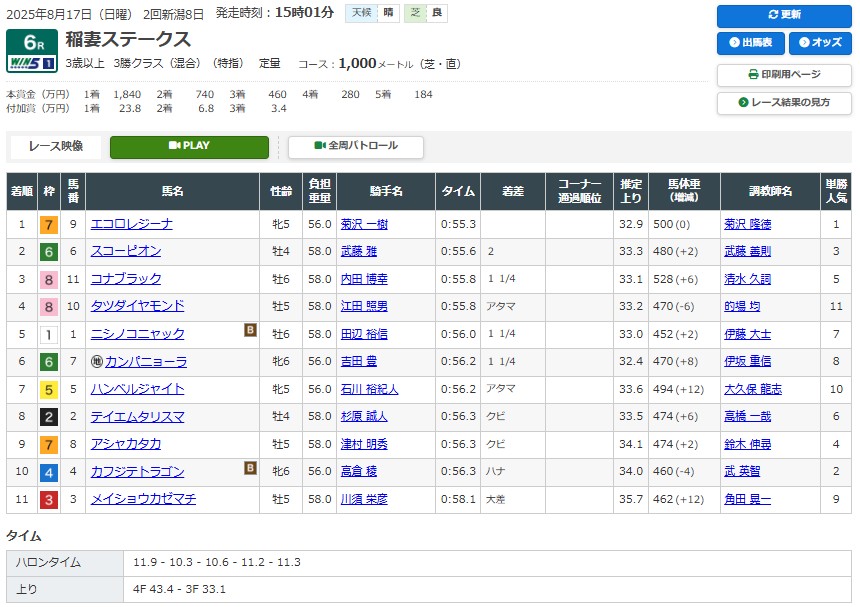Open the オッズ odds page
The width and height of the screenshot is (860, 607).
(820, 43)
